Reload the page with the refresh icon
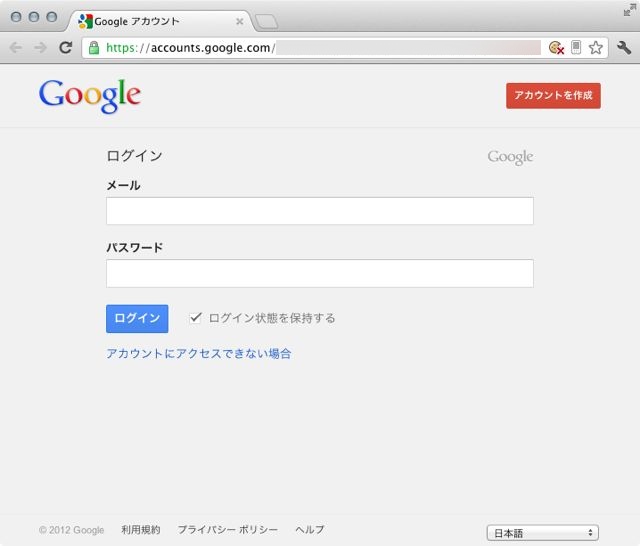The width and height of the screenshot is (640, 546). (65, 48)
